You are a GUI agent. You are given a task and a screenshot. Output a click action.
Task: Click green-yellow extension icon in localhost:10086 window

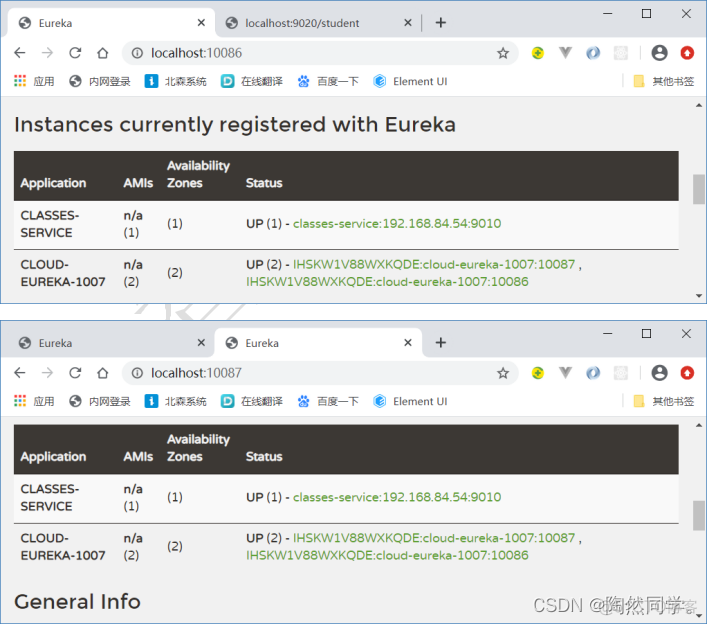[x=537, y=53]
